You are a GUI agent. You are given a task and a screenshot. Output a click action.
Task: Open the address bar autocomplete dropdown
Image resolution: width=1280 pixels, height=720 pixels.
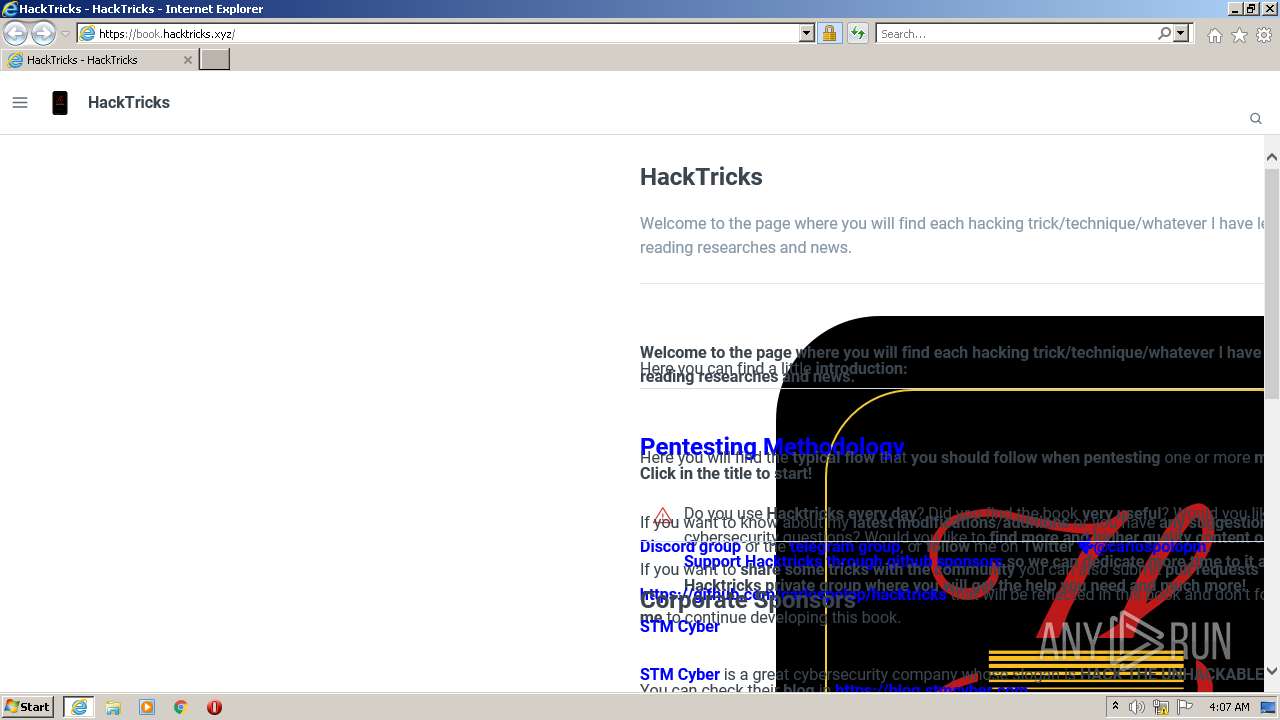click(807, 34)
